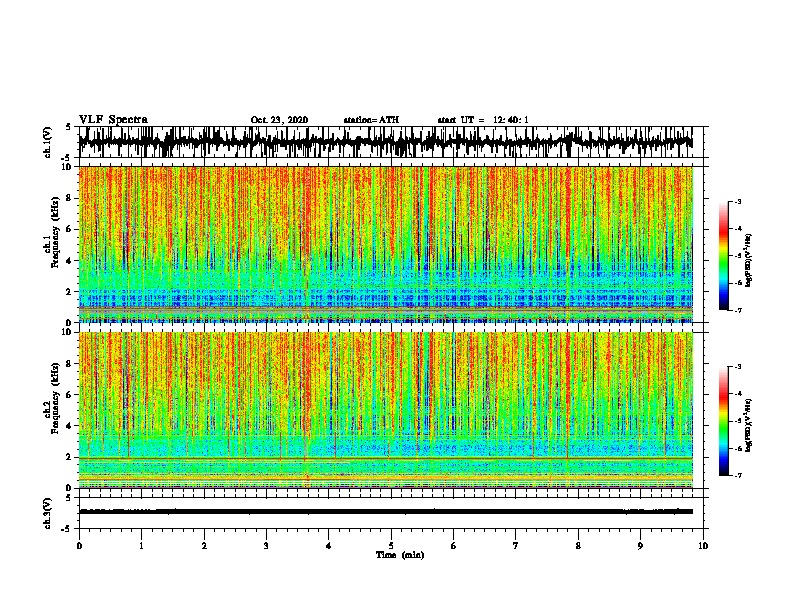Click the ch.1 color scale bar
The height and width of the screenshot is (612, 792).
pyautogui.click(x=724, y=256)
